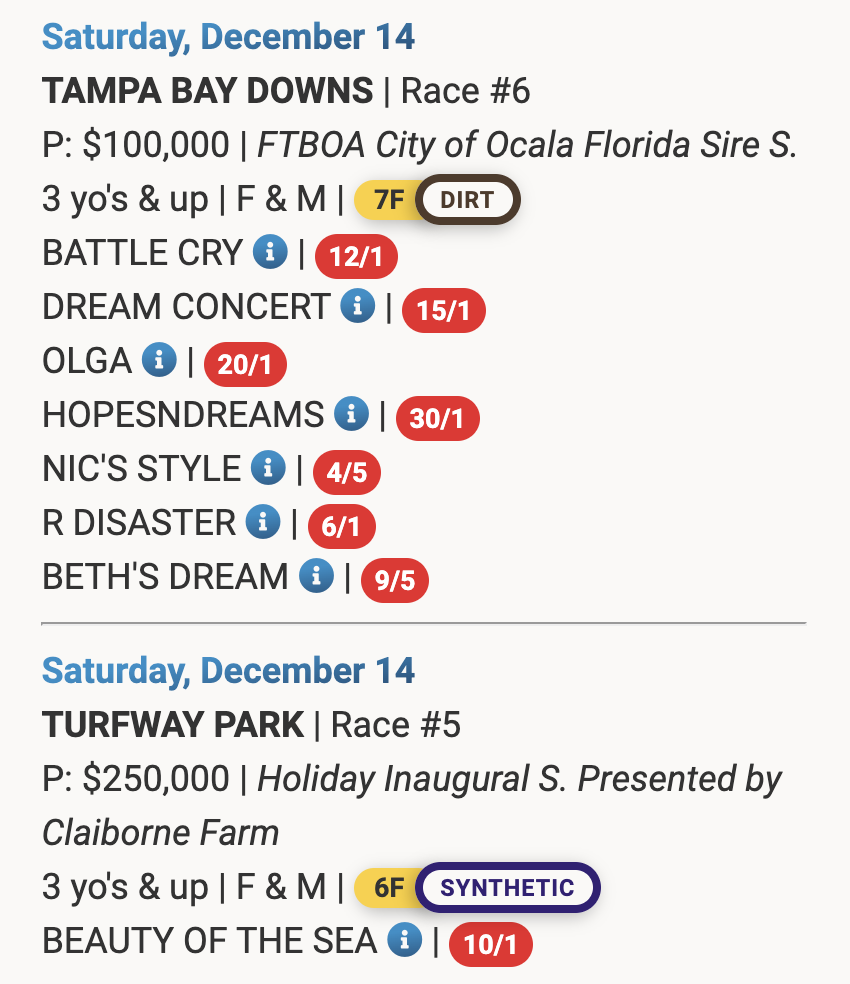Select the 9/5 odds for Beth's Dream
Image resolution: width=850 pixels, height=984 pixels.
coord(394,581)
